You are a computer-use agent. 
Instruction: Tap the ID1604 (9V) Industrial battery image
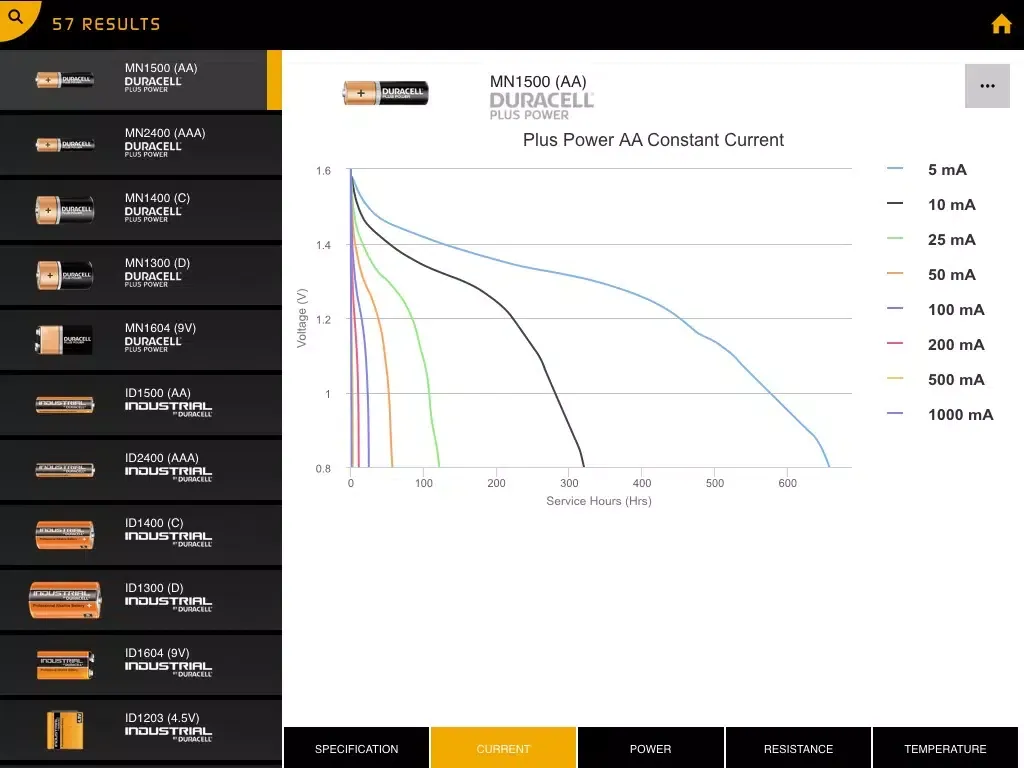pos(65,665)
